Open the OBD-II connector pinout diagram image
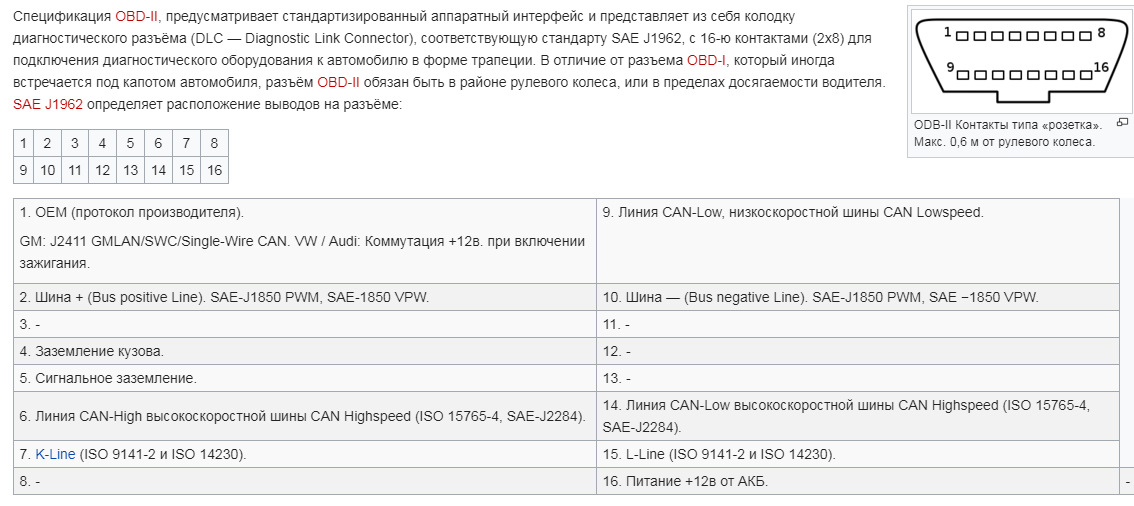The image size is (1134, 506). 1021,60
